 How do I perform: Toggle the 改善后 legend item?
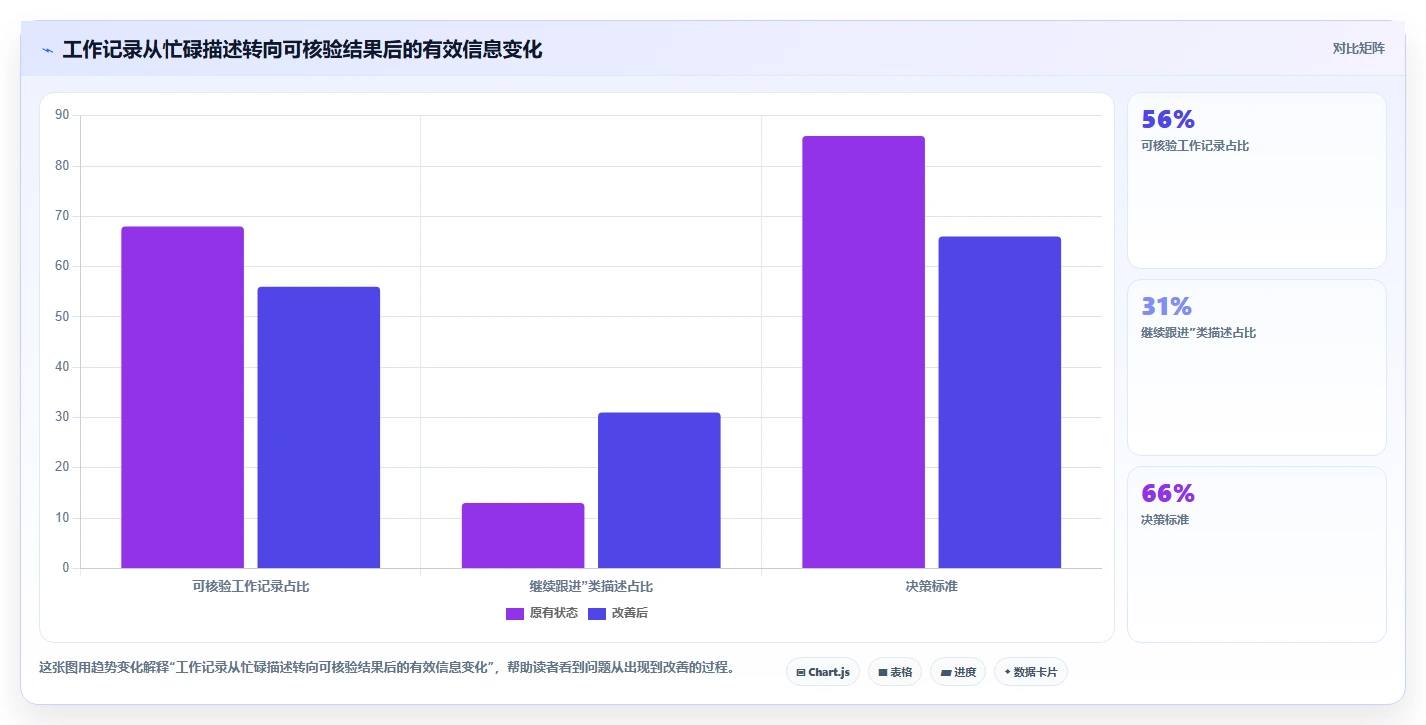[x=618, y=613]
